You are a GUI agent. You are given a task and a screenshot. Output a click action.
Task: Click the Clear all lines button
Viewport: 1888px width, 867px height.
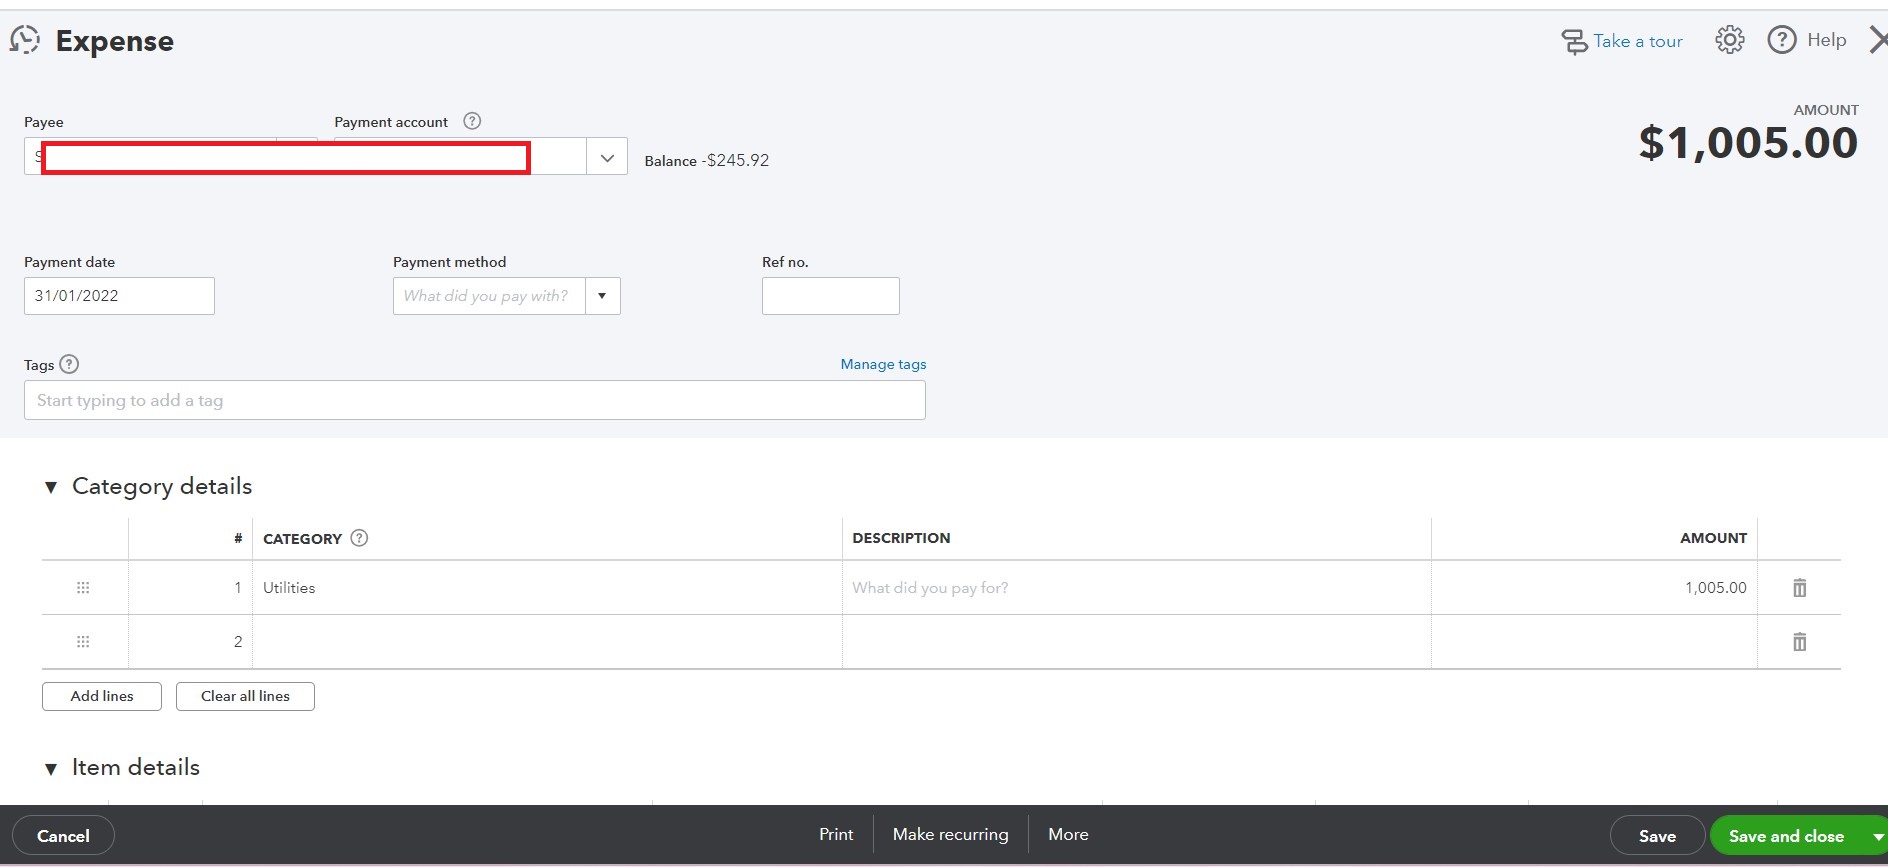(x=245, y=696)
